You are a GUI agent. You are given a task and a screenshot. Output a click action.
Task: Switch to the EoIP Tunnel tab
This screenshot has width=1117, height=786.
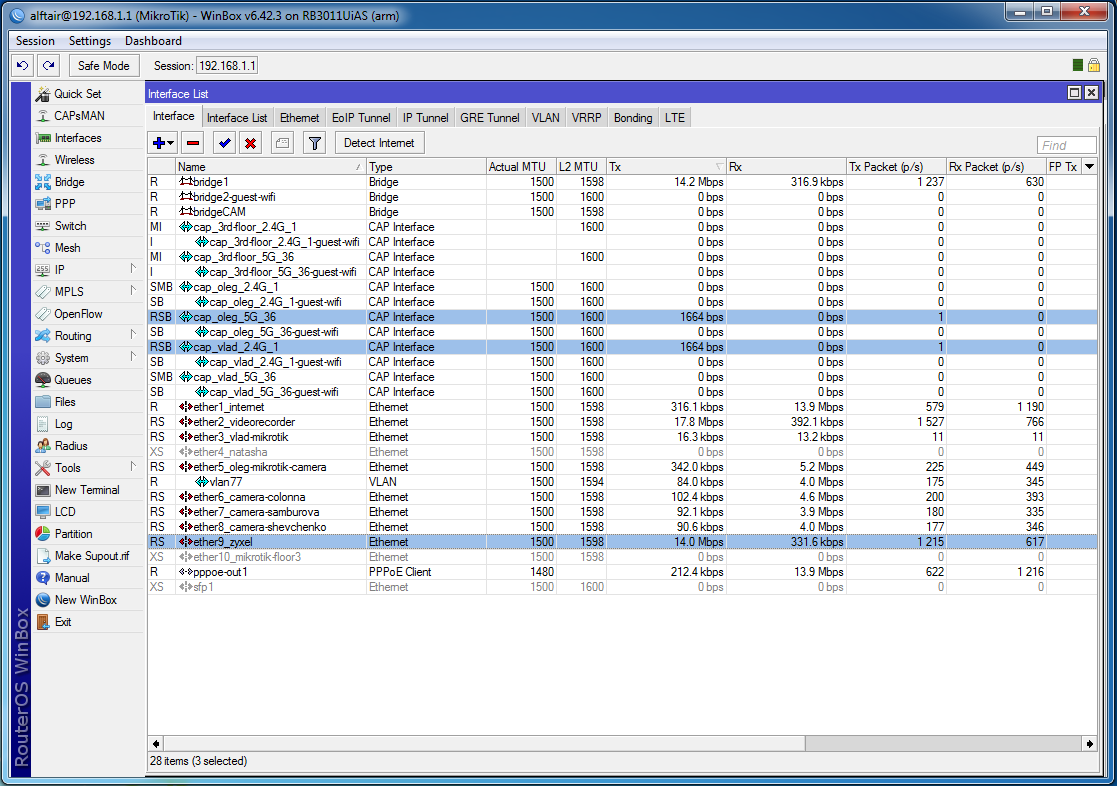coord(361,118)
